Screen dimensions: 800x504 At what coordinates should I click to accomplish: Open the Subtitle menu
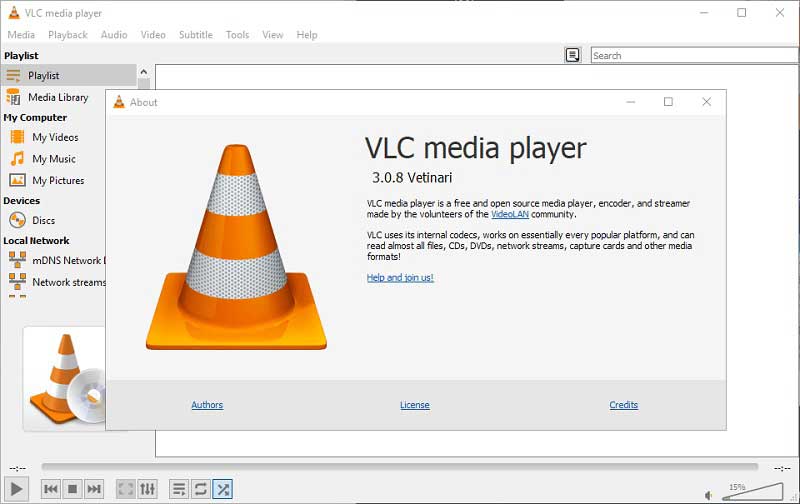click(x=195, y=35)
